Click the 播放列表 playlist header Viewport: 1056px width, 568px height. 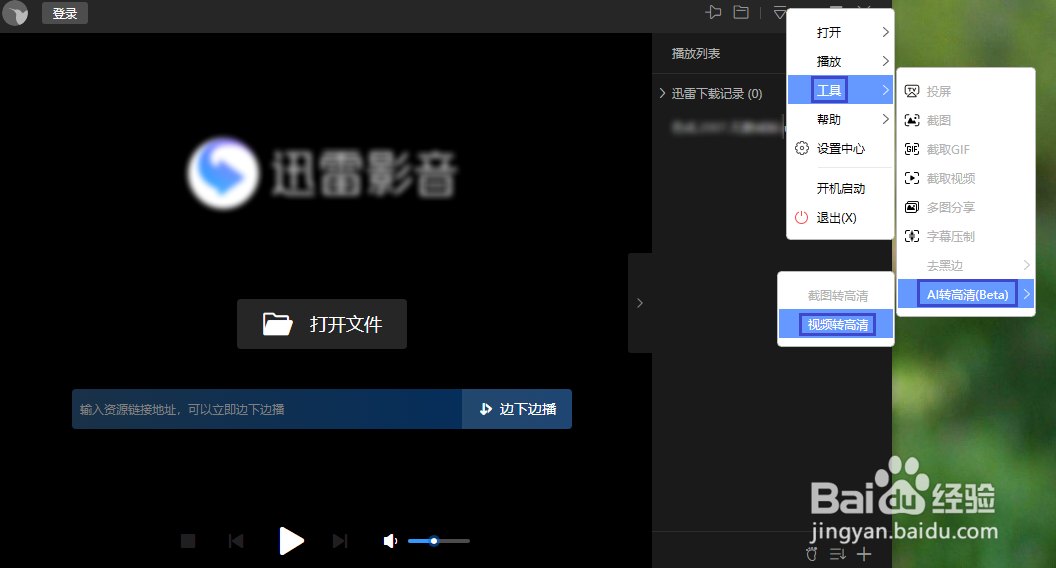tap(696, 53)
